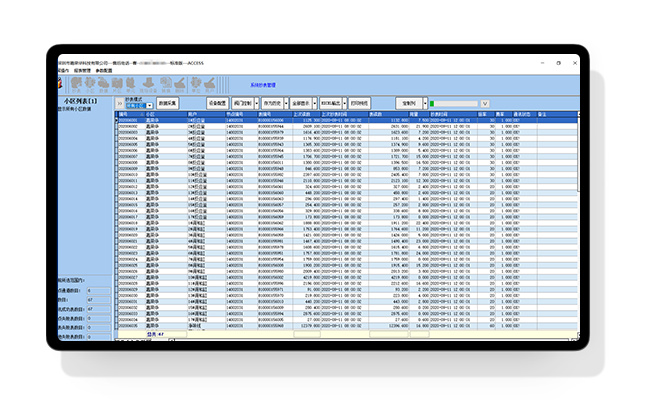The image size is (650, 400).
Task: Click the 节点编号 column header
Action: tap(241, 114)
